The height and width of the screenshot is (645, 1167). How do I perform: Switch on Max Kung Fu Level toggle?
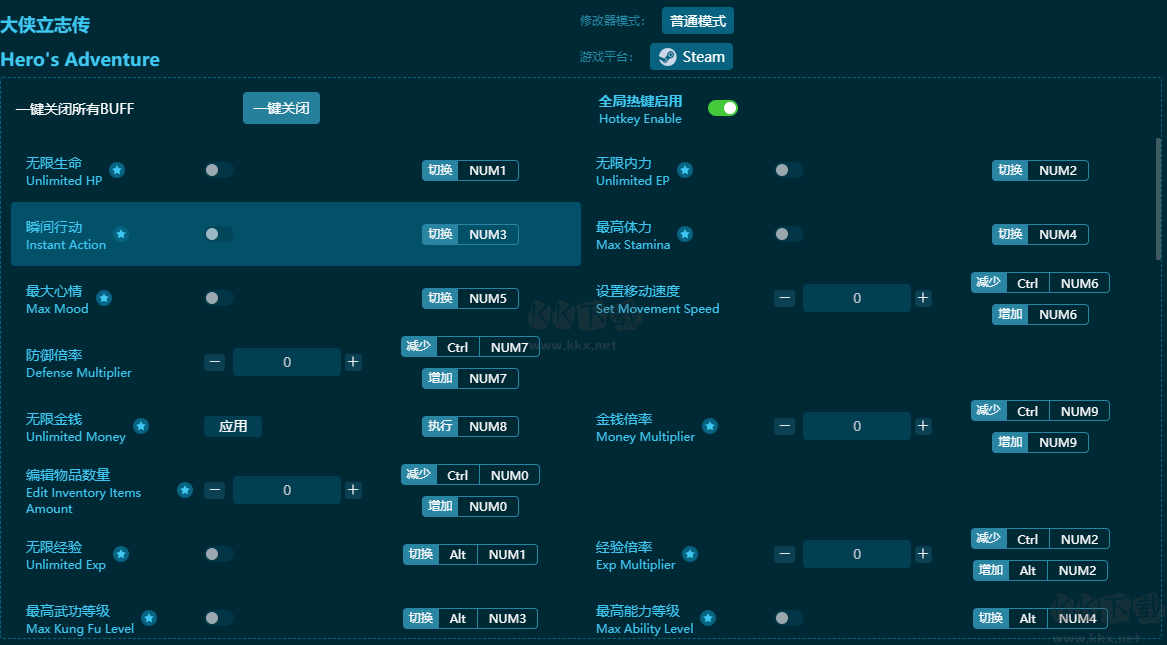pos(219,618)
